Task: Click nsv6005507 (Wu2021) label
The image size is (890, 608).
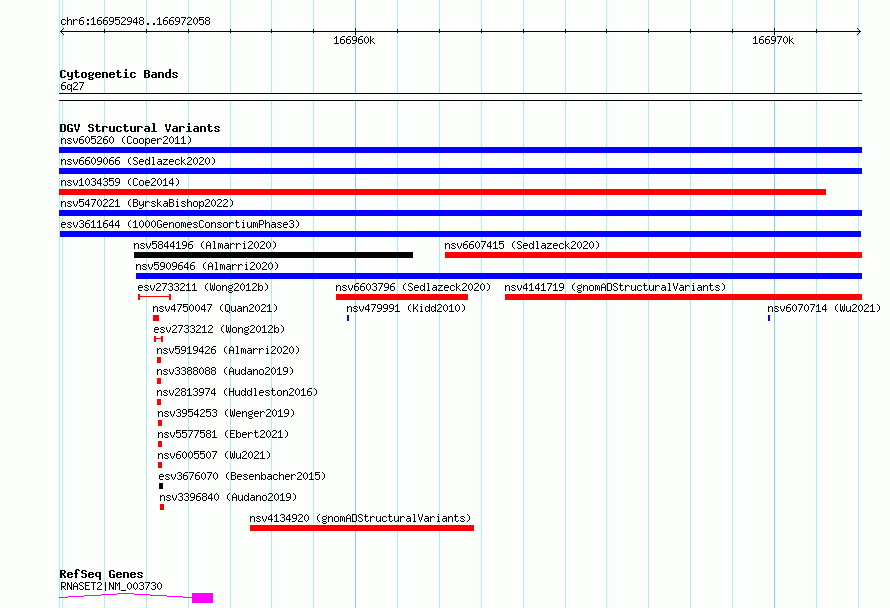Action: [x=215, y=455]
